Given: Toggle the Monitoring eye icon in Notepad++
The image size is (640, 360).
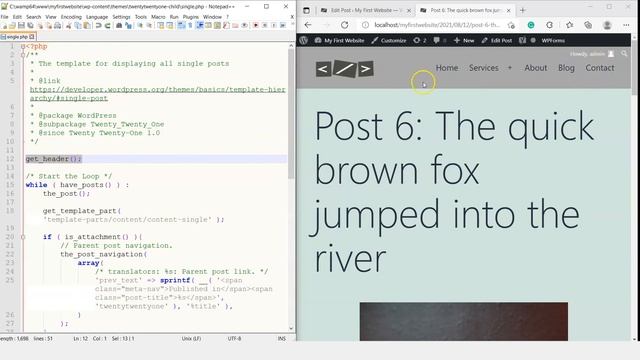Looking at the screenshot, I should [x=244, y=25].
